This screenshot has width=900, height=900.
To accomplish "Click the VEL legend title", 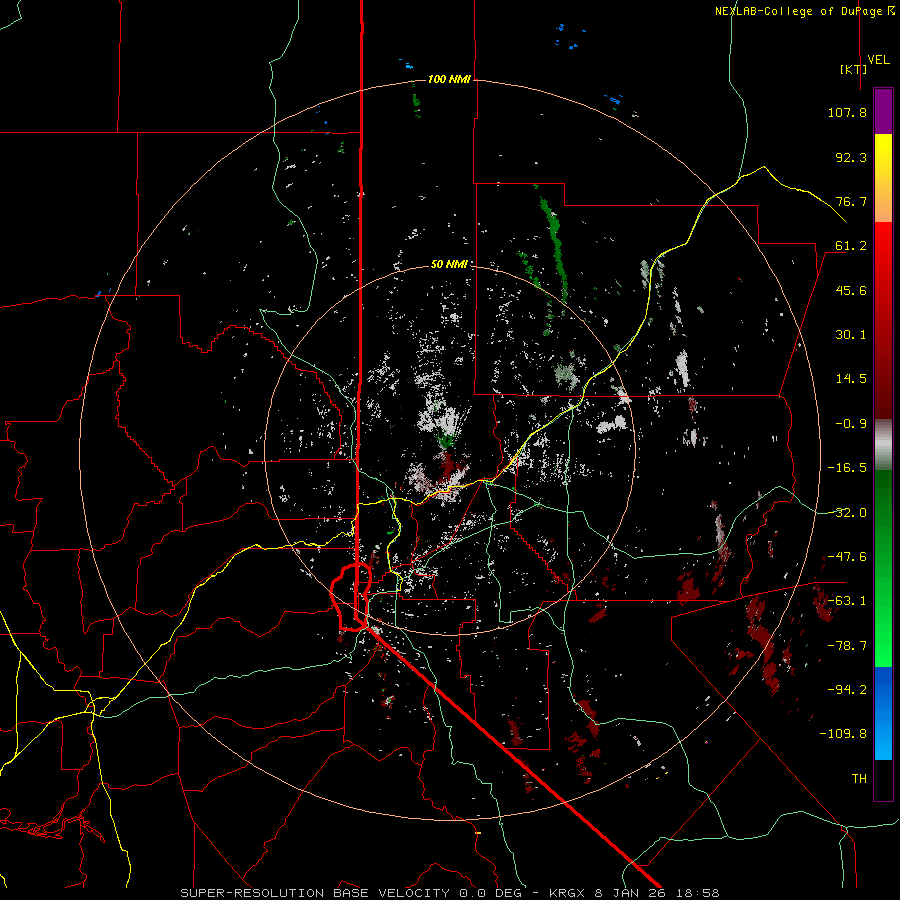I will click(878, 60).
